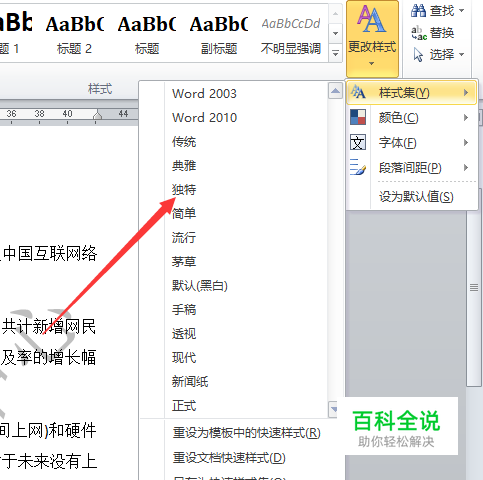
Task: Click document text 共计新增网民
Action: coord(49,326)
